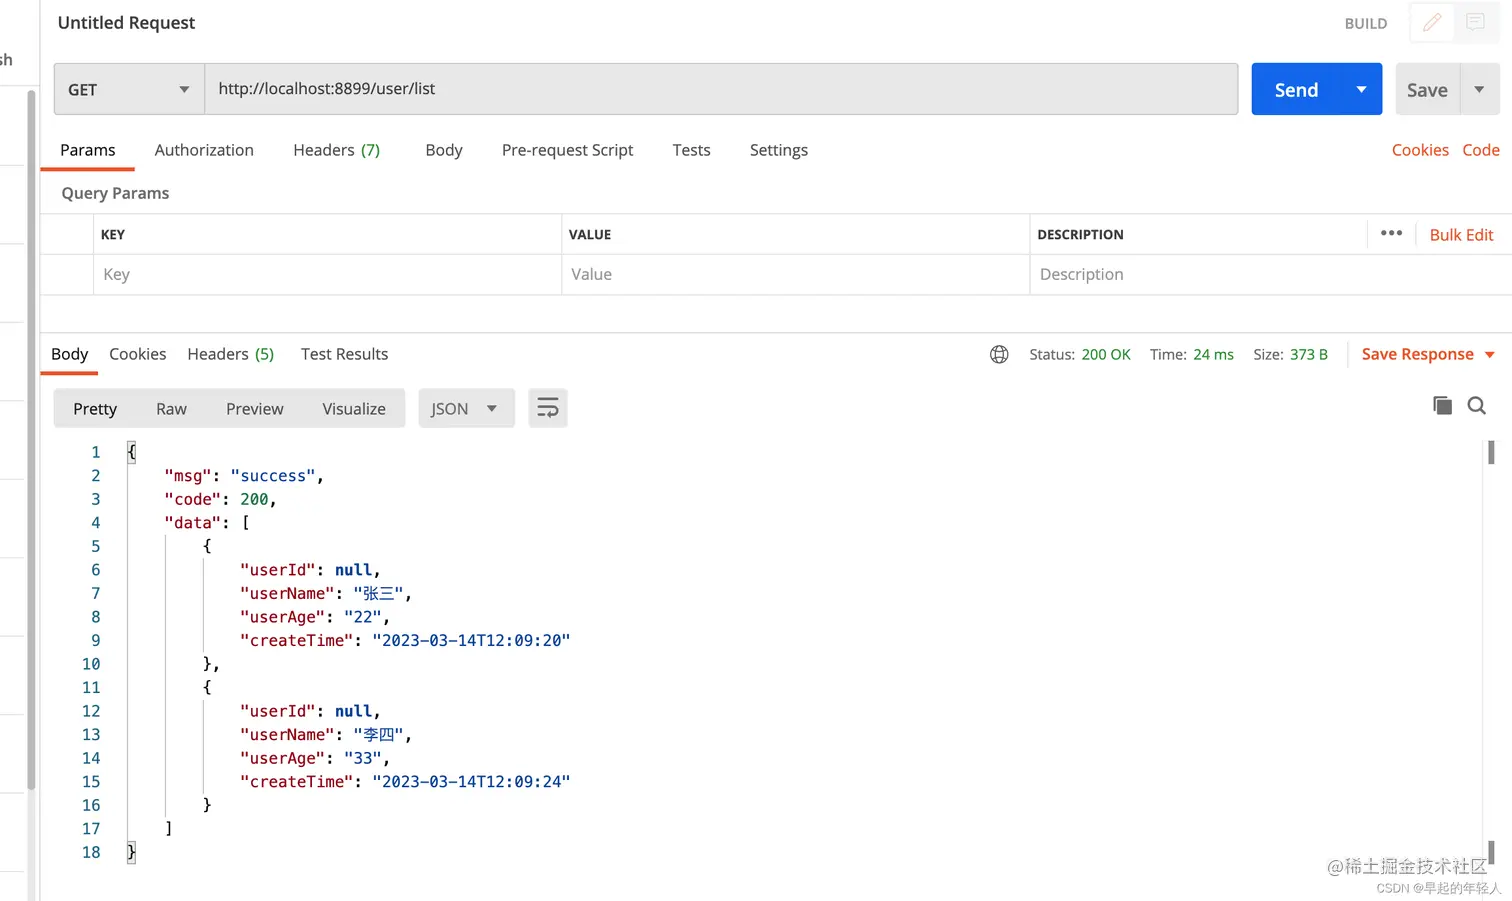Switch to the Authorization tab
1512x901 pixels.
click(204, 150)
